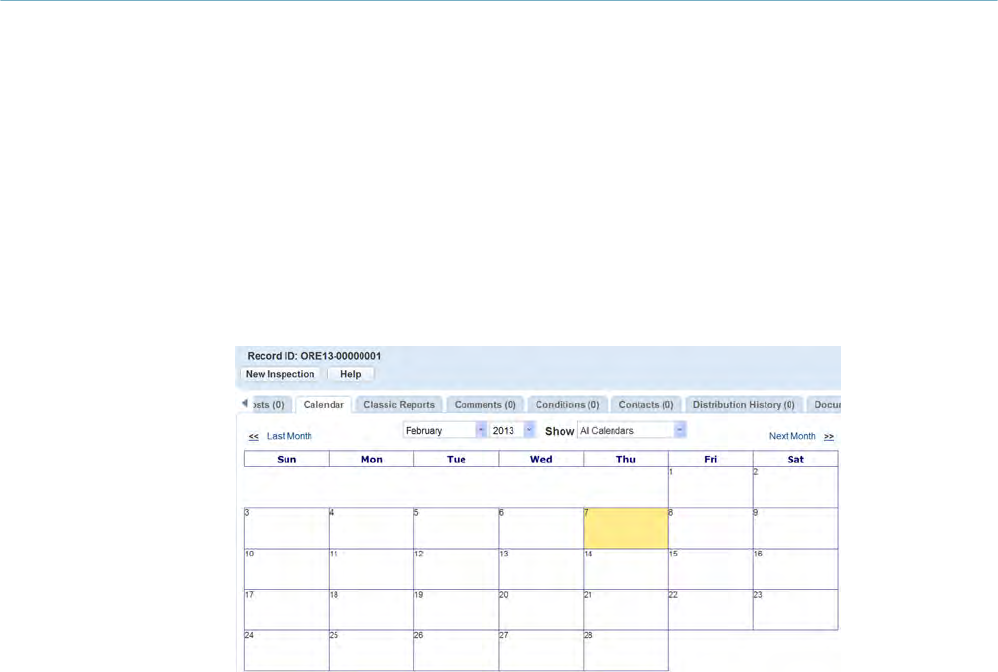Click calendar day 14
This screenshot has width=998, height=672.
(626, 569)
